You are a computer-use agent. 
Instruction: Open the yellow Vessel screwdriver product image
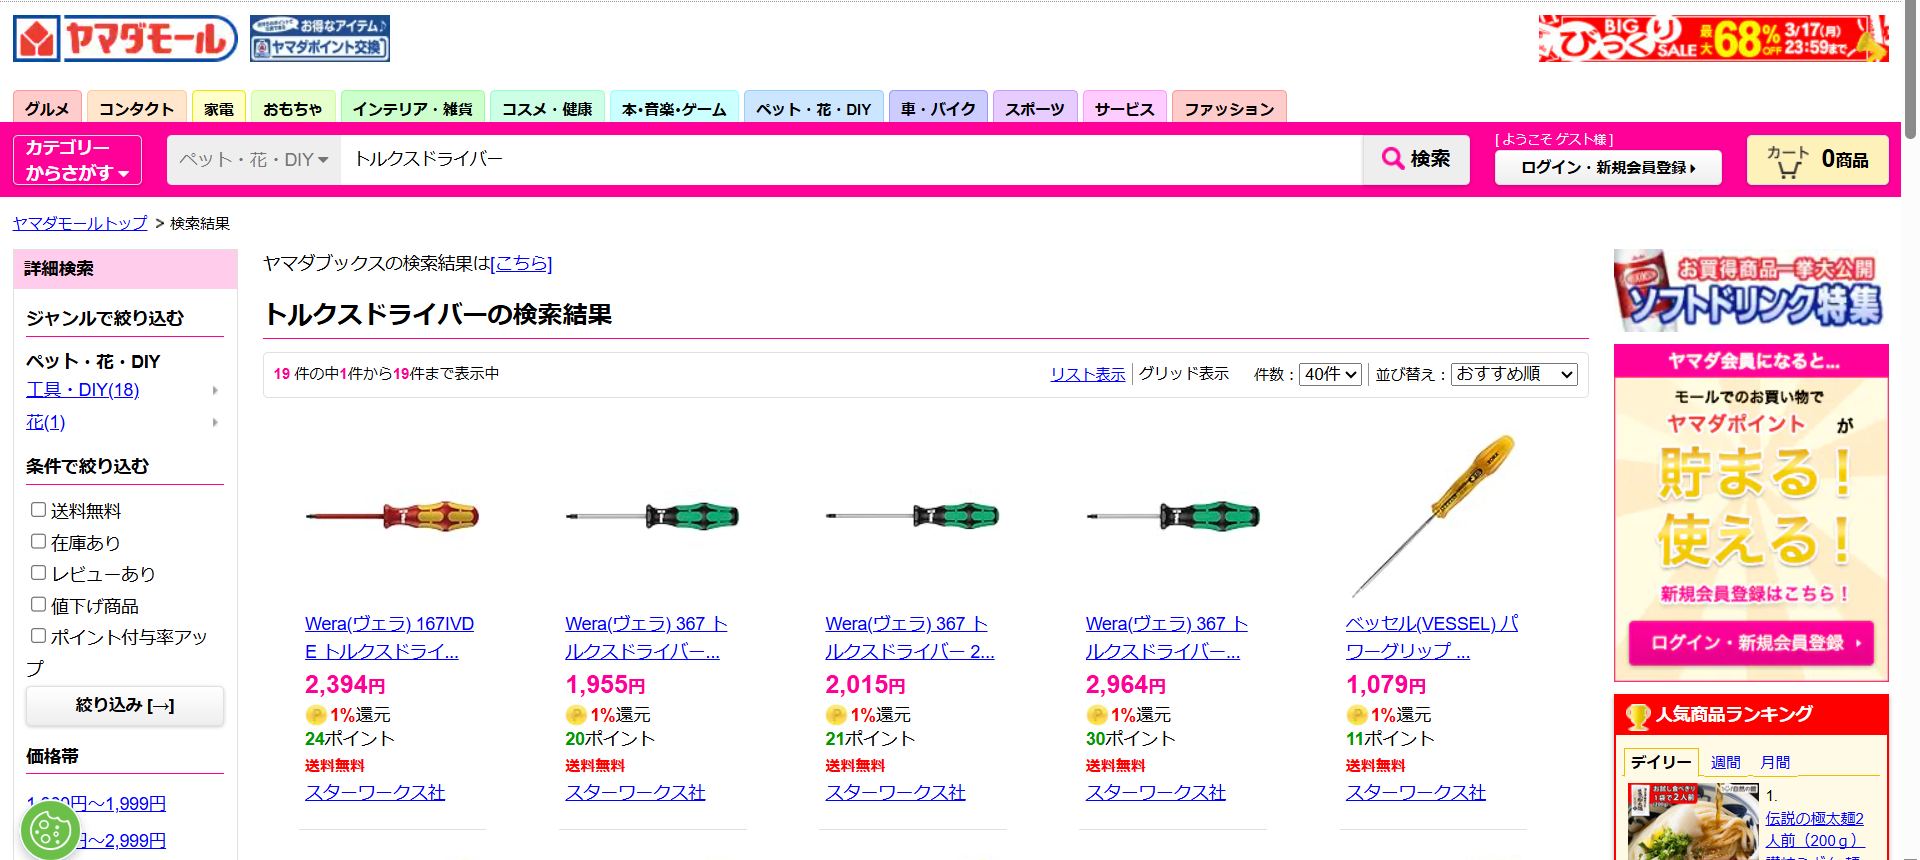[x=1434, y=515]
